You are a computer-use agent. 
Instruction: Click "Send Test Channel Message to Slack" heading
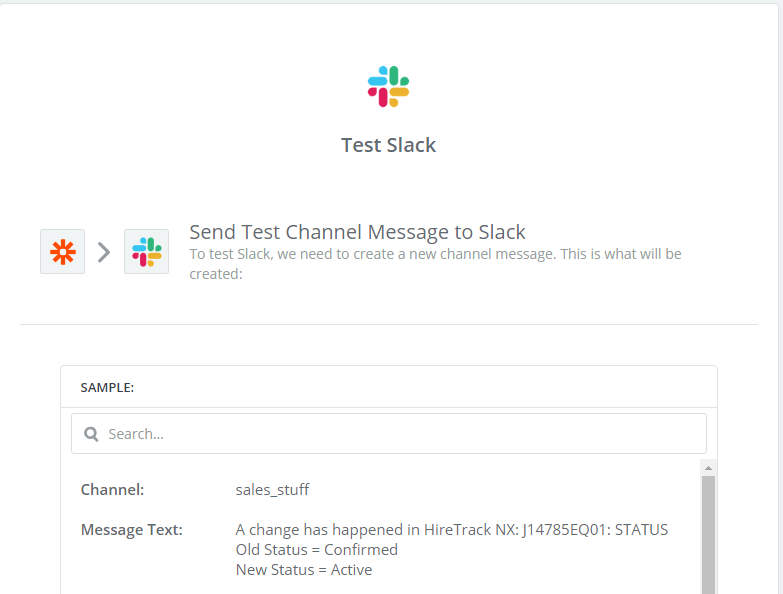click(x=357, y=232)
